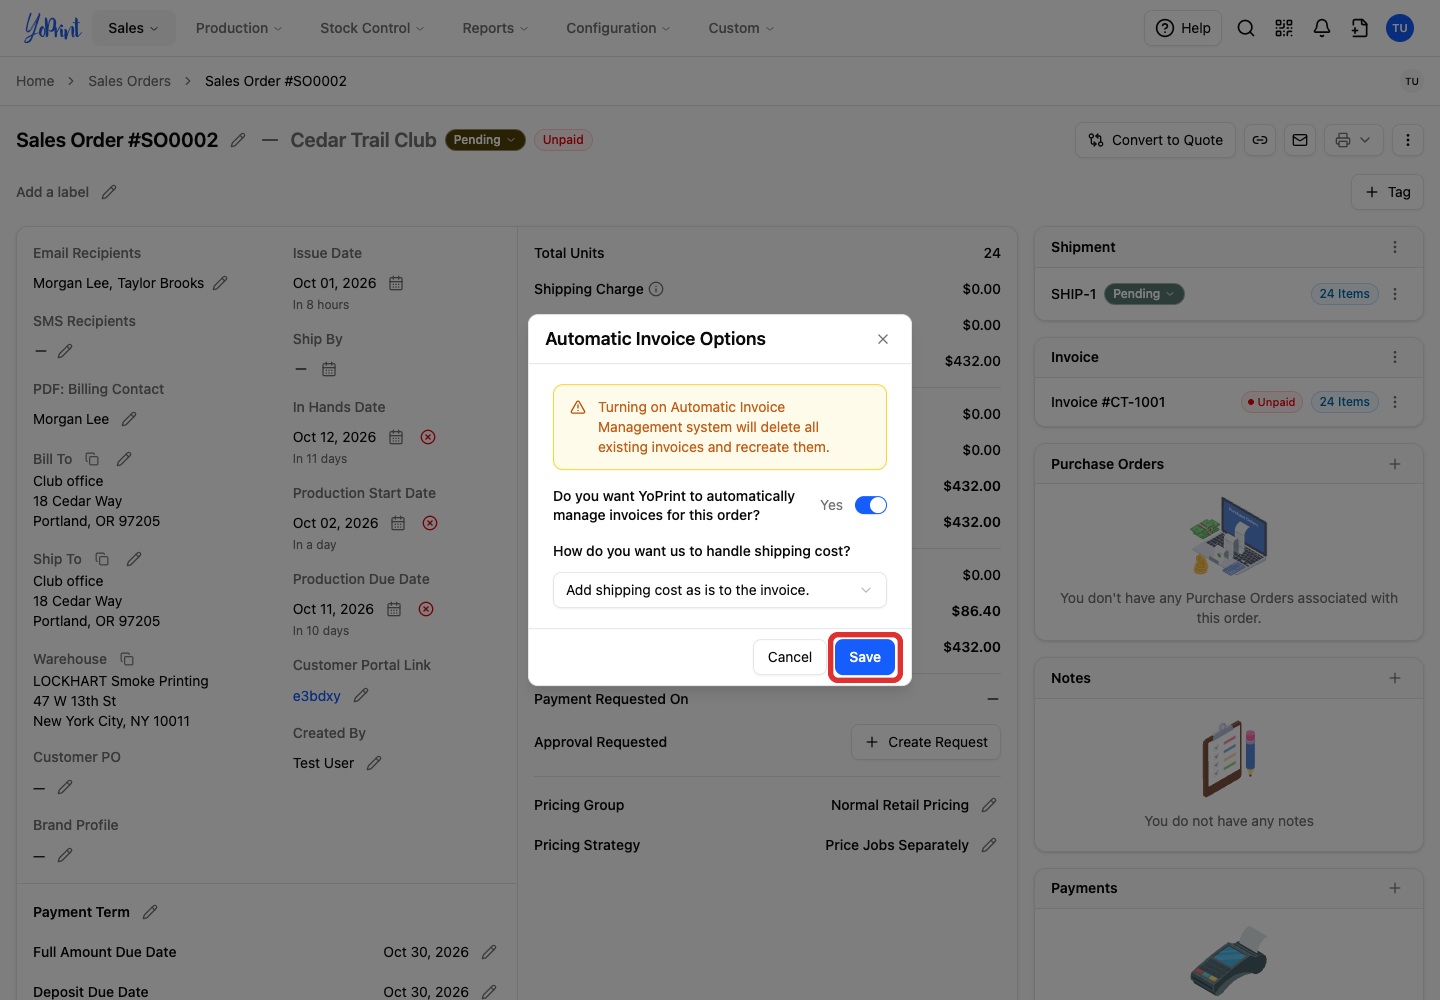This screenshot has height=1000, width=1440.
Task: Open the Issue Date calendar icon
Action: pyautogui.click(x=396, y=283)
